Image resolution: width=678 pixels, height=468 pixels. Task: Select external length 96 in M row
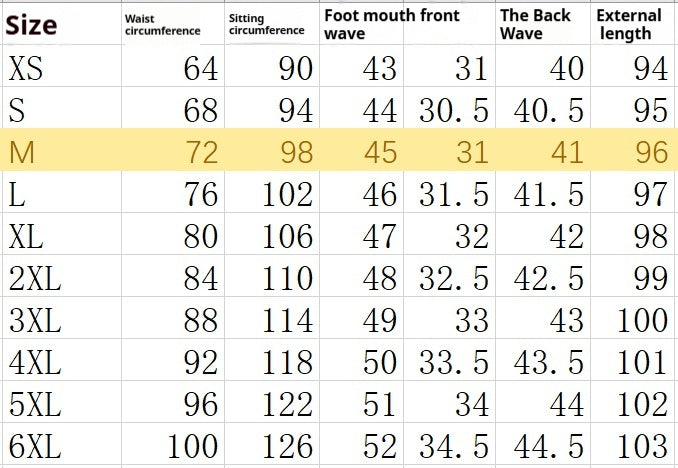[x=650, y=153]
